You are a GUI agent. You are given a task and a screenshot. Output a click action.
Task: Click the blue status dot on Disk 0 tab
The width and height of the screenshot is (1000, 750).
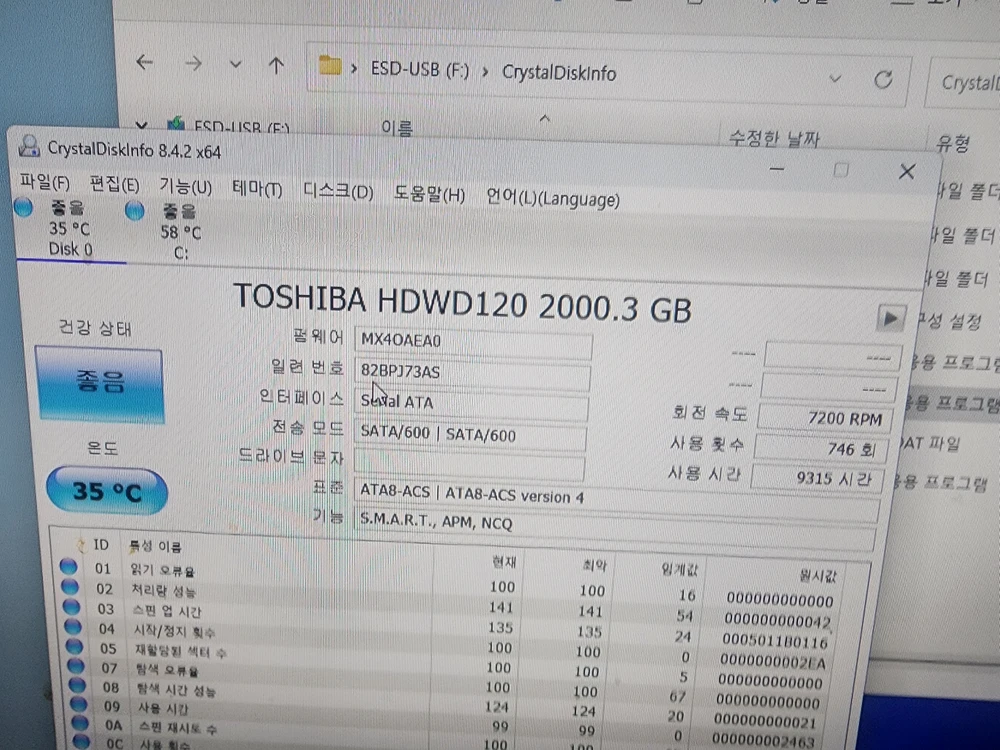24,207
